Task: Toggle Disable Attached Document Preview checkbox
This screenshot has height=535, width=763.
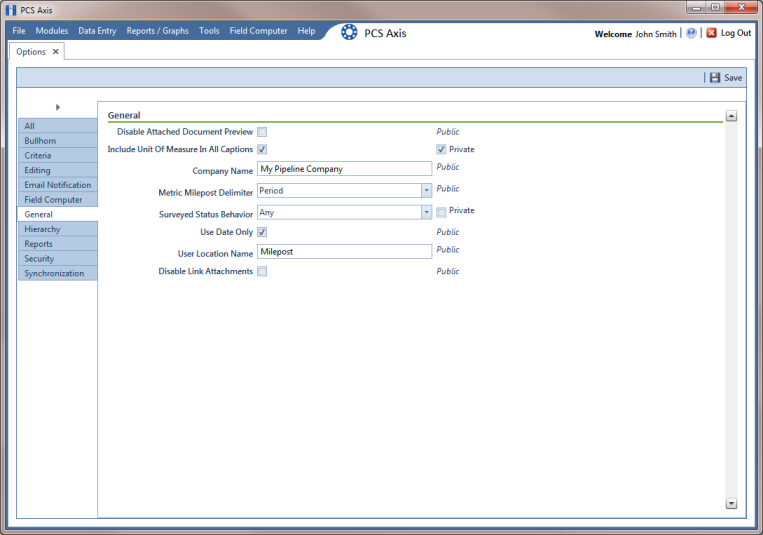Action: [x=262, y=132]
